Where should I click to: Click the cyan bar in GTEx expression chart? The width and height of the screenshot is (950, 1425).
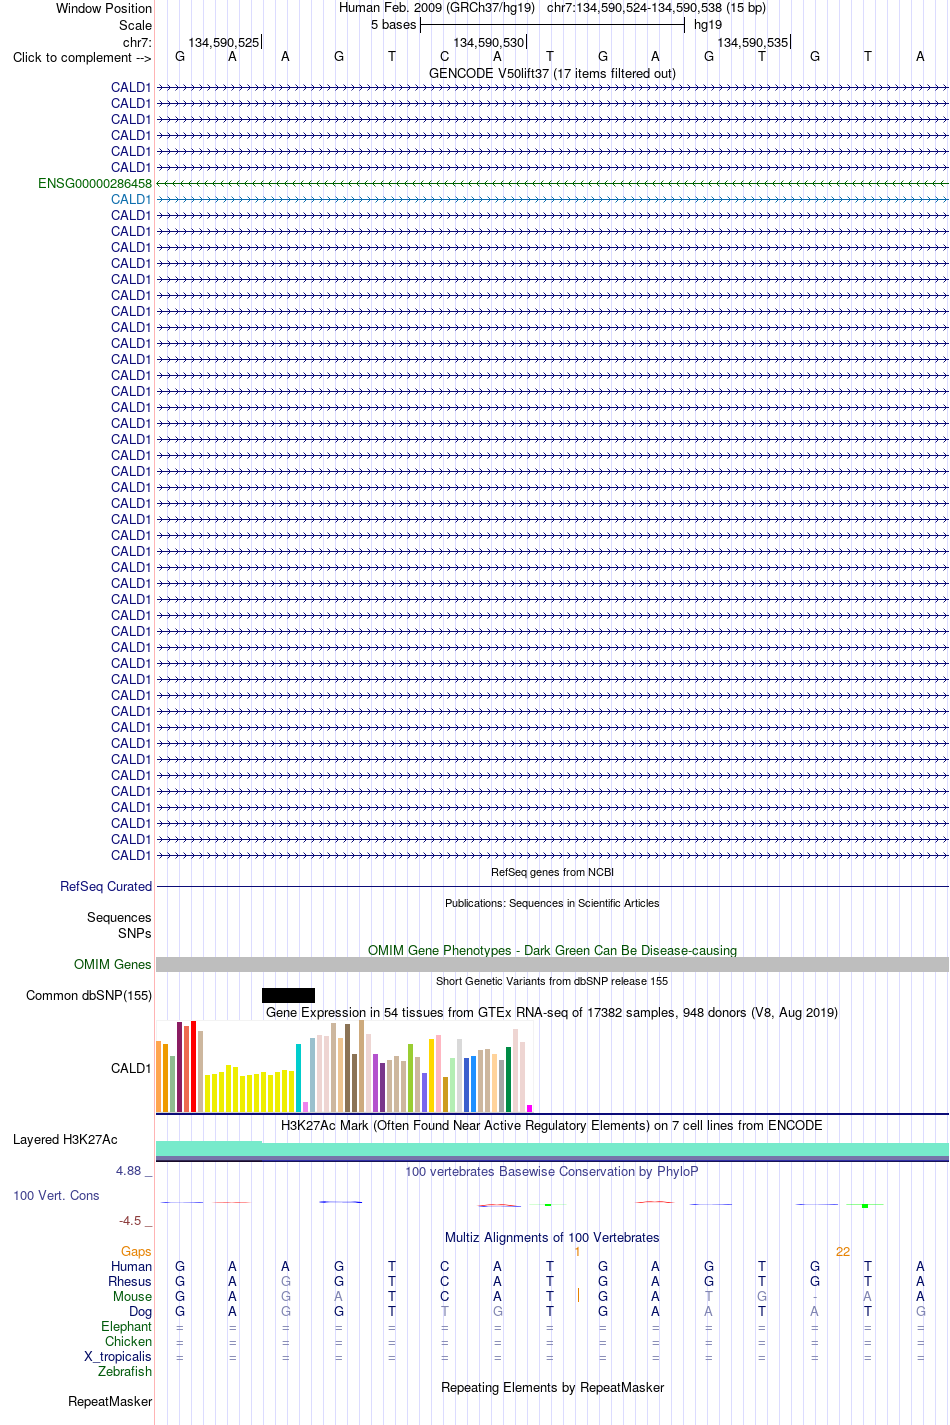tap(299, 1078)
